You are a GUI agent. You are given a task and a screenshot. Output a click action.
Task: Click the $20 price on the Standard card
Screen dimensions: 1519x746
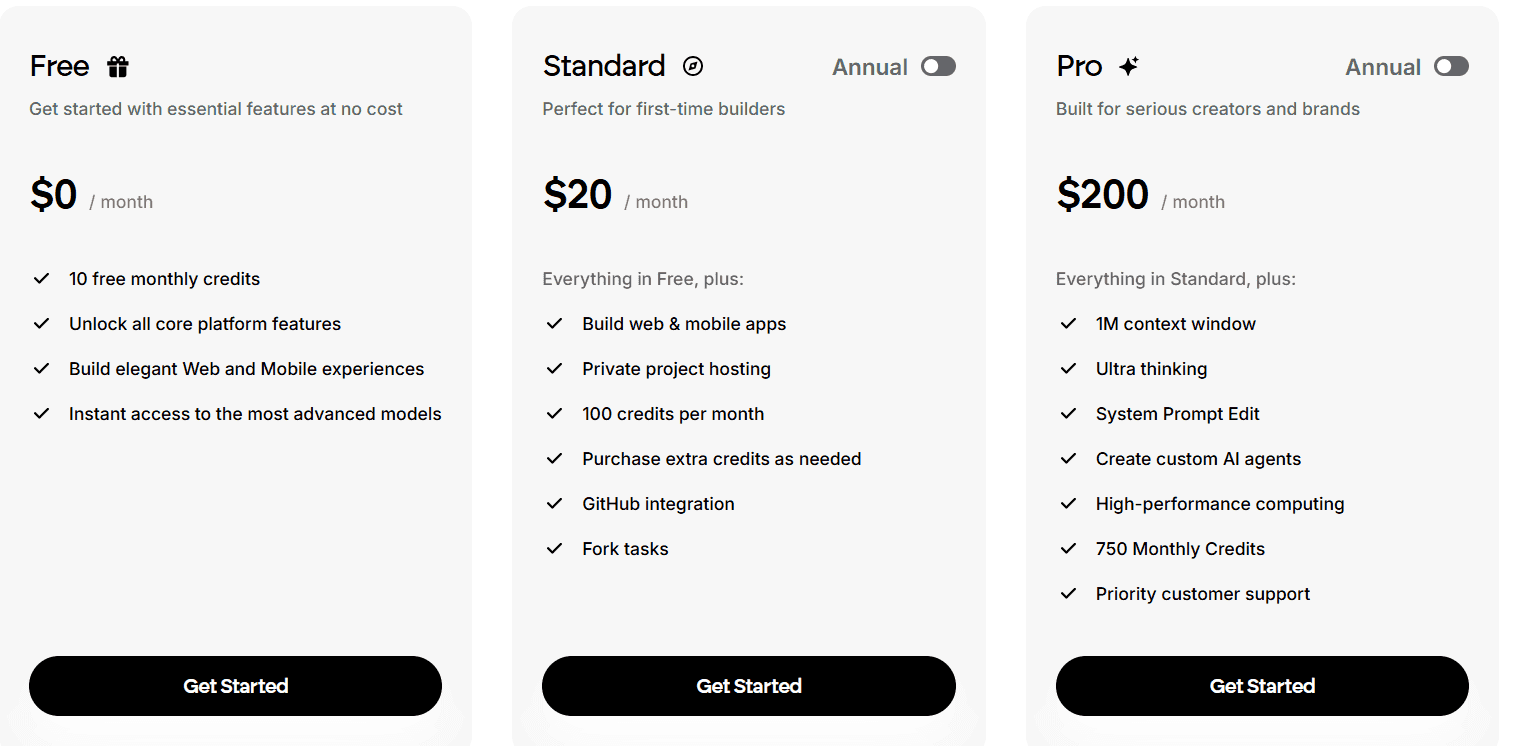click(578, 194)
